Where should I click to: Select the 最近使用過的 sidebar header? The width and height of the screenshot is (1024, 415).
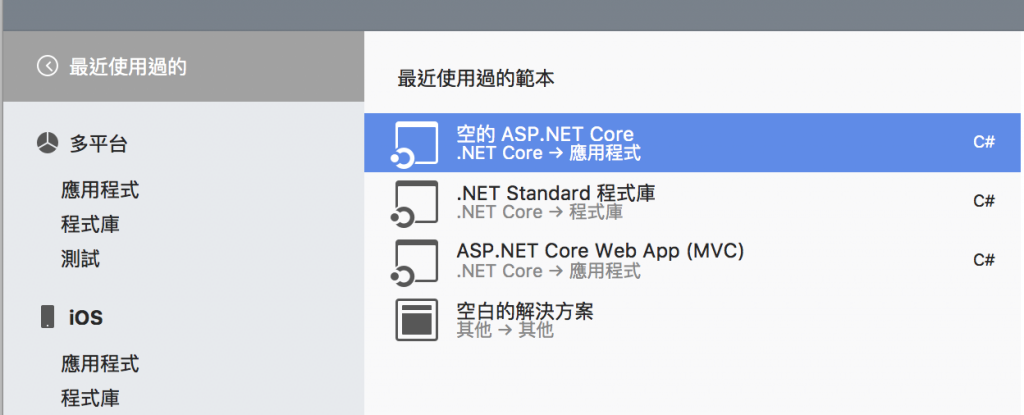[x=184, y=66]
